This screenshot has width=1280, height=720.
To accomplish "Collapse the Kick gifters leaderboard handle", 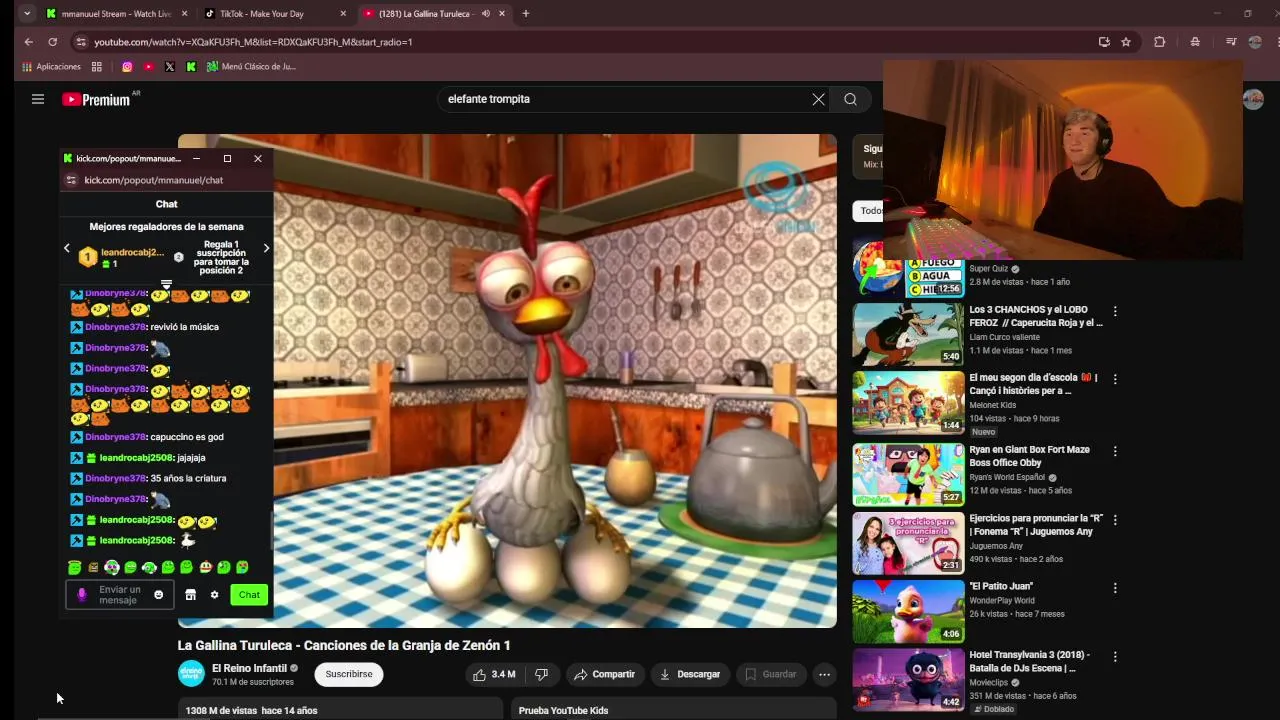I will pos(166,285).
